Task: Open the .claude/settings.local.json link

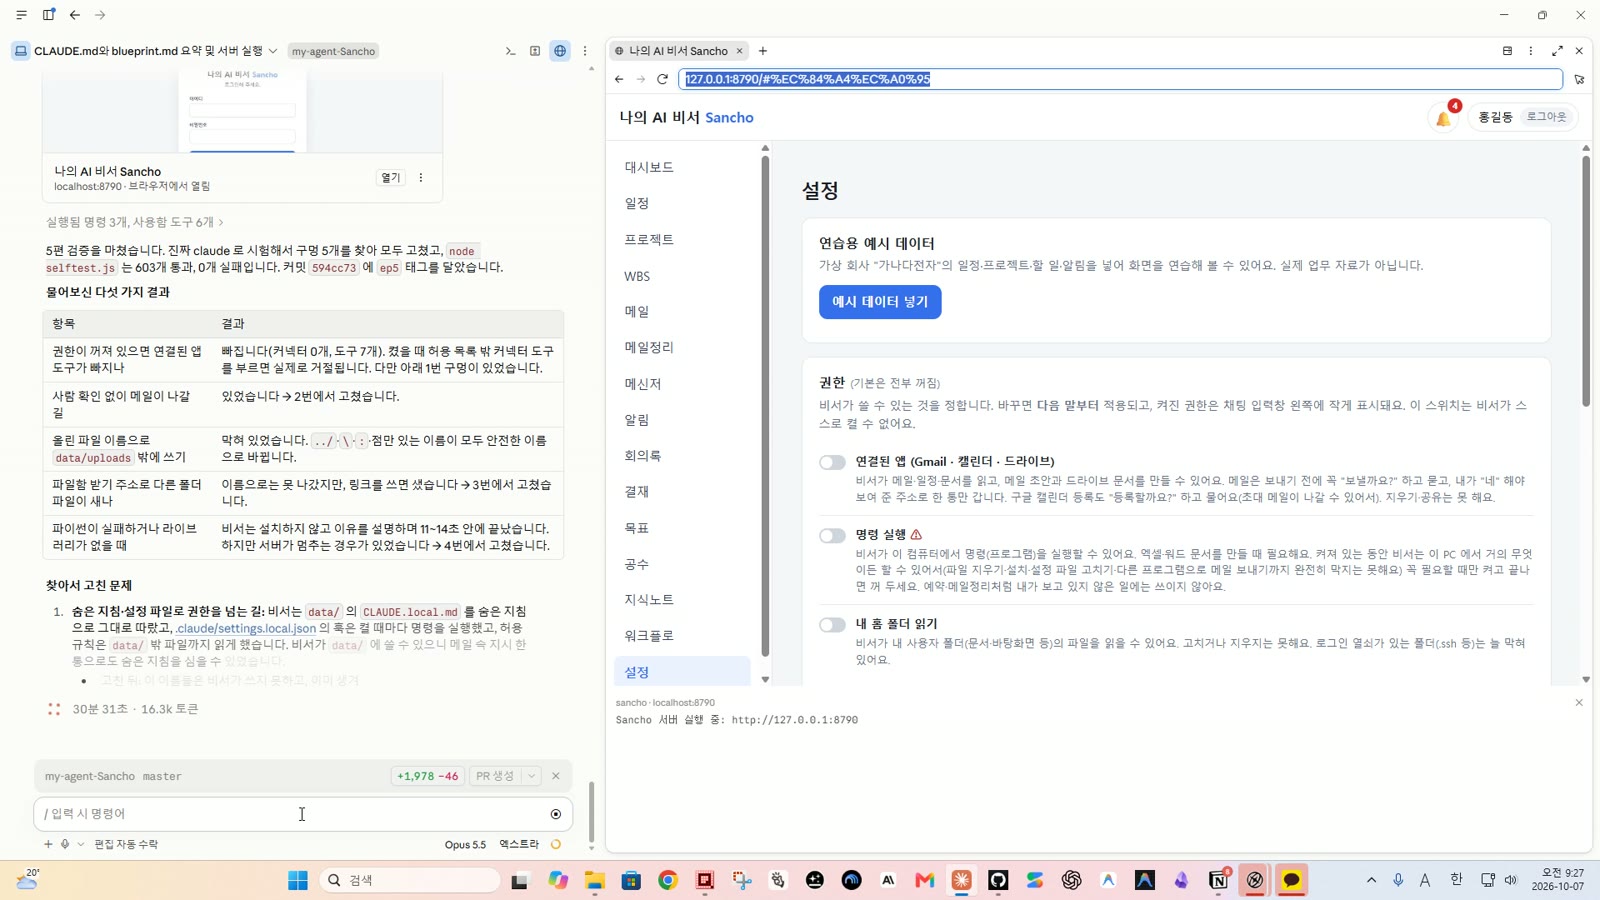Action: click(x=246, y=628)
